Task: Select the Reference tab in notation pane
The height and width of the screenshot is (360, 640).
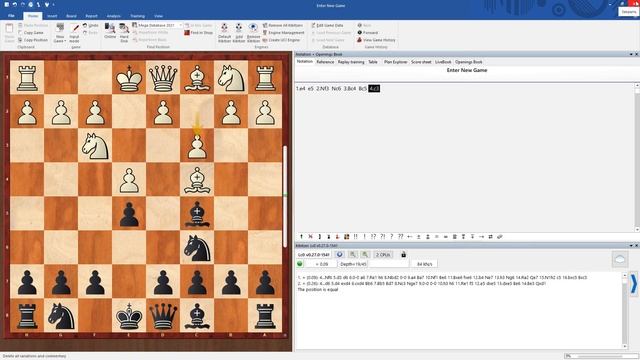Action: (x=325, y=62)
